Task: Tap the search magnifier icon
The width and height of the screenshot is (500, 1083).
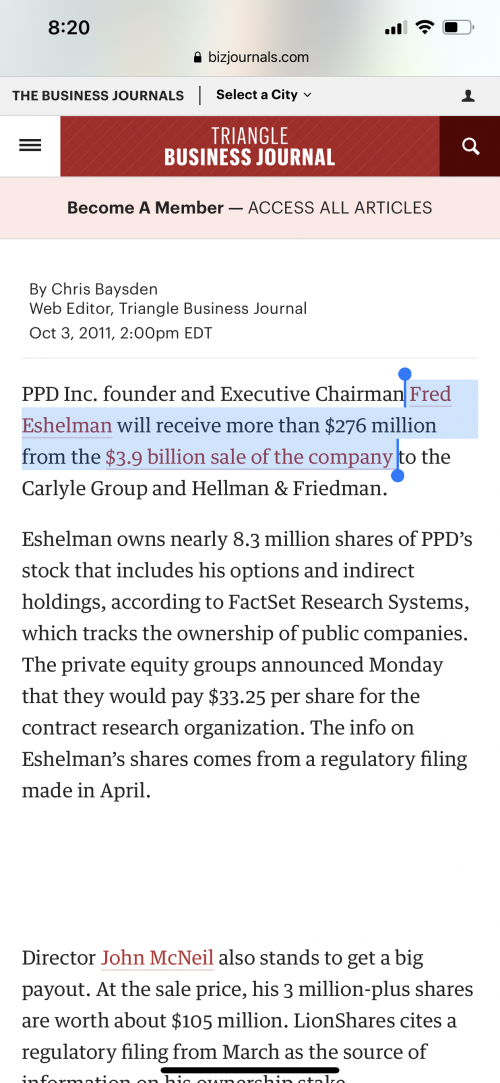Action: point(470,146)
